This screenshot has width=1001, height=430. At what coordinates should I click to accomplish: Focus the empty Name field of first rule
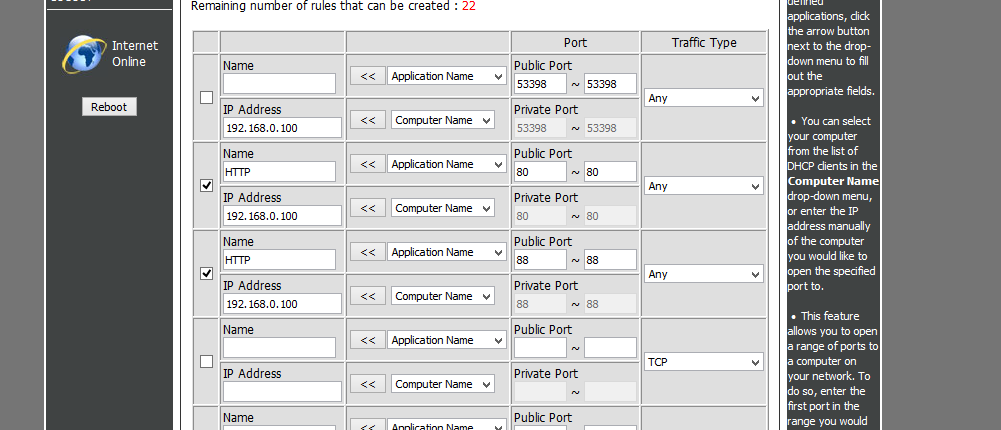tap(279, 84)
